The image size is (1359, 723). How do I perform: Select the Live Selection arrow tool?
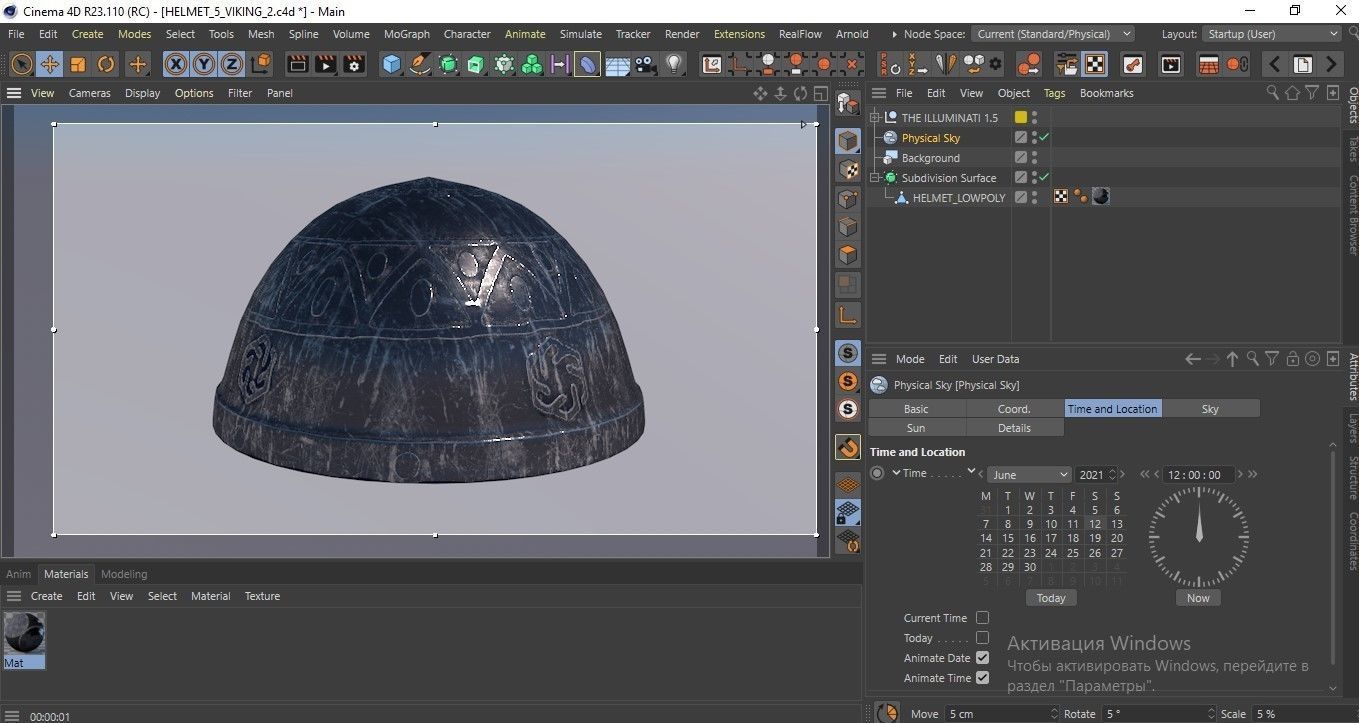(x=21, y=64)
